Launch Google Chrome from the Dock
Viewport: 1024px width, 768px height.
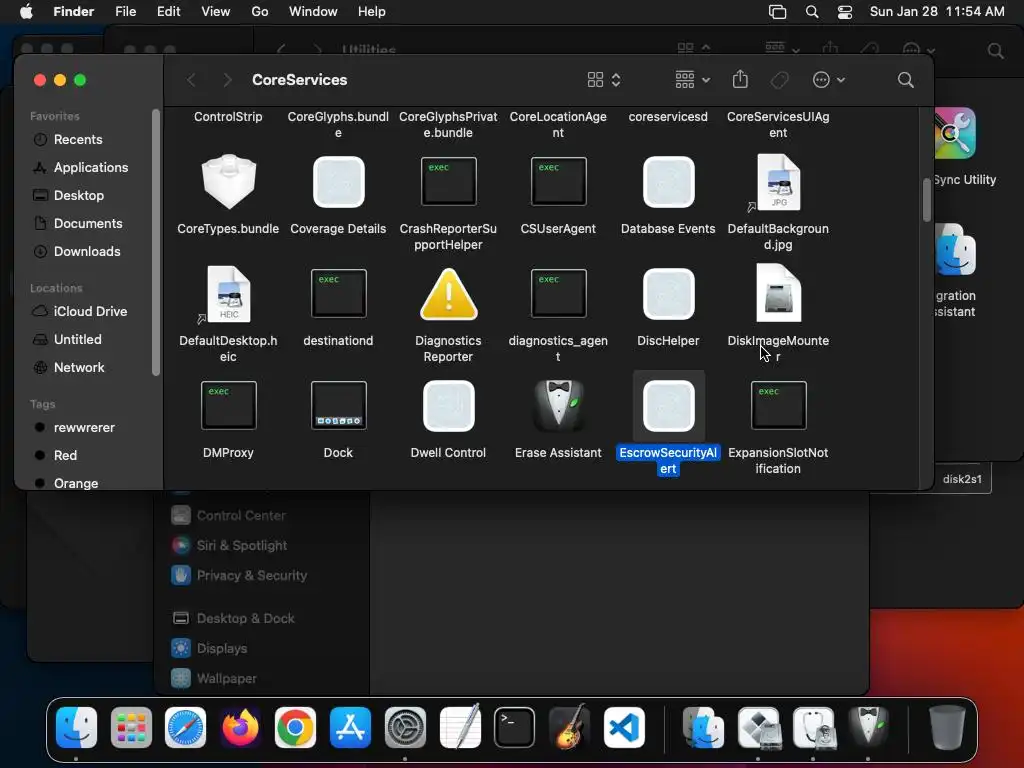pos(295,727)
